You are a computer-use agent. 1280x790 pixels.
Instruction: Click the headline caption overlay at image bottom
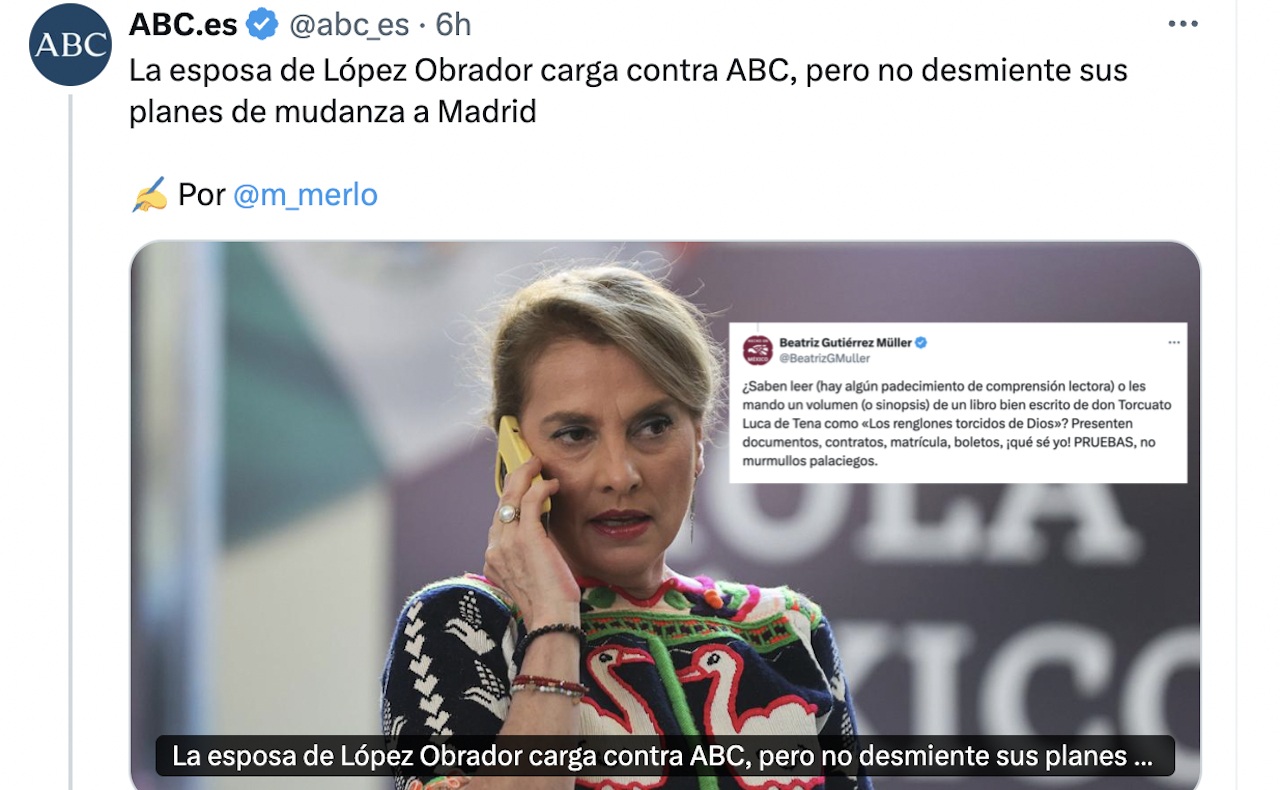664,756
